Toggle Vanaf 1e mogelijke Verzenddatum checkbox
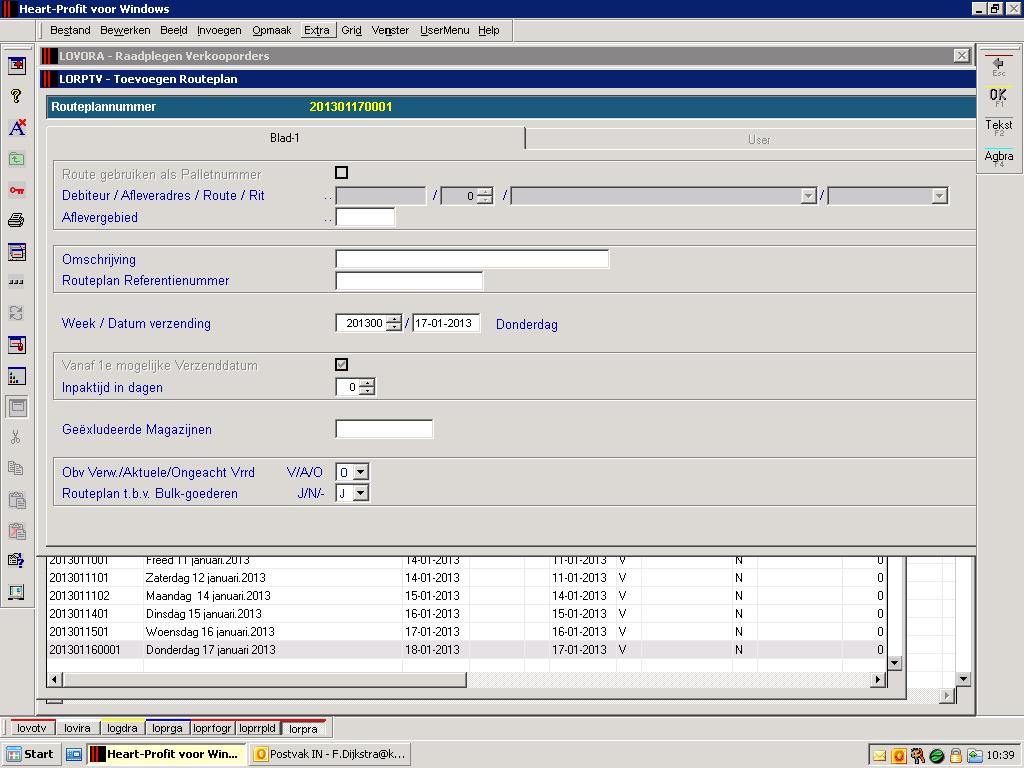Viewport: 1024px width, 768px height. (x=341, y=364)
